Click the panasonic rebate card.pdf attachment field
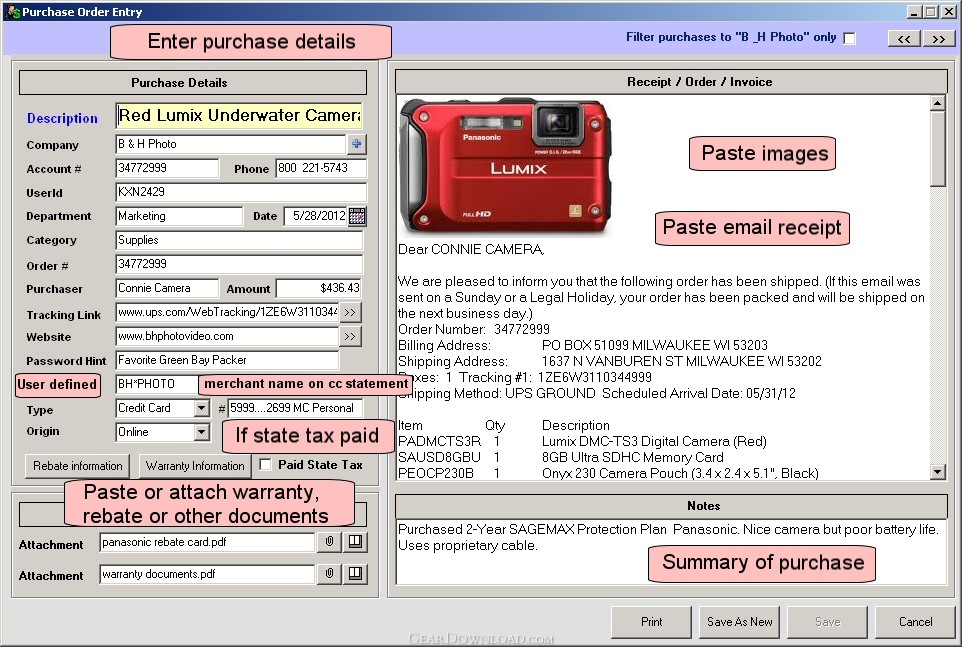The image size is (962, 647). tap(207, 542)
